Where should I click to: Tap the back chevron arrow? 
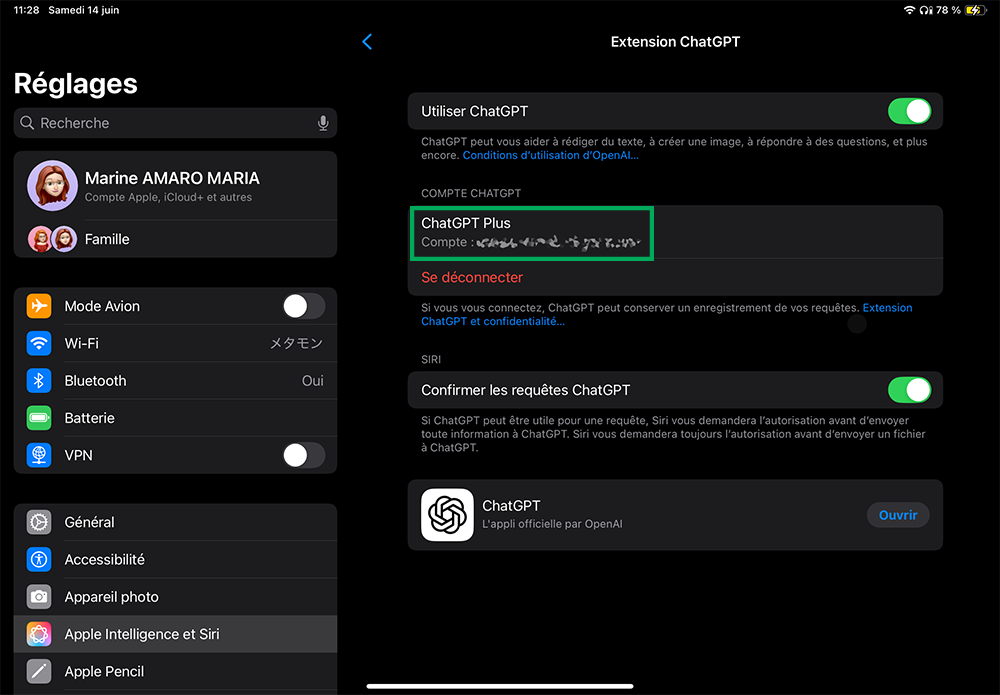point(367,42)
